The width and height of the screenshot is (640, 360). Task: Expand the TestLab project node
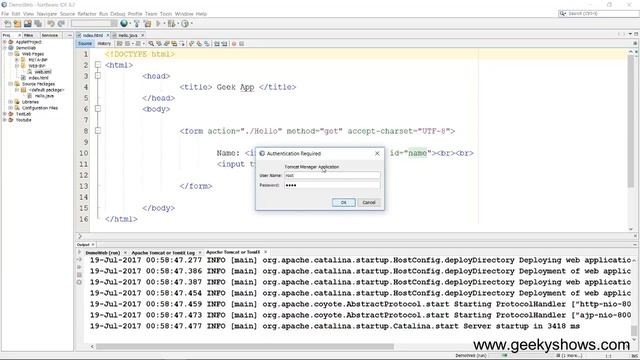point(5,114)
